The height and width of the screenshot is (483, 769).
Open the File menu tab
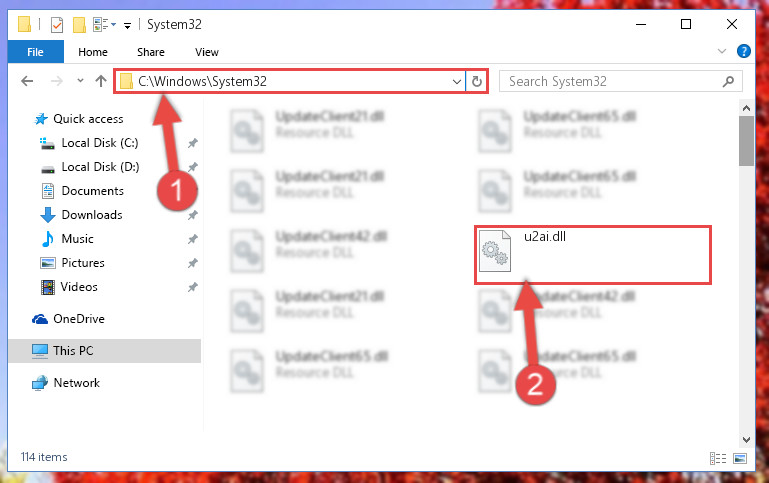click(x=35, y=51)
